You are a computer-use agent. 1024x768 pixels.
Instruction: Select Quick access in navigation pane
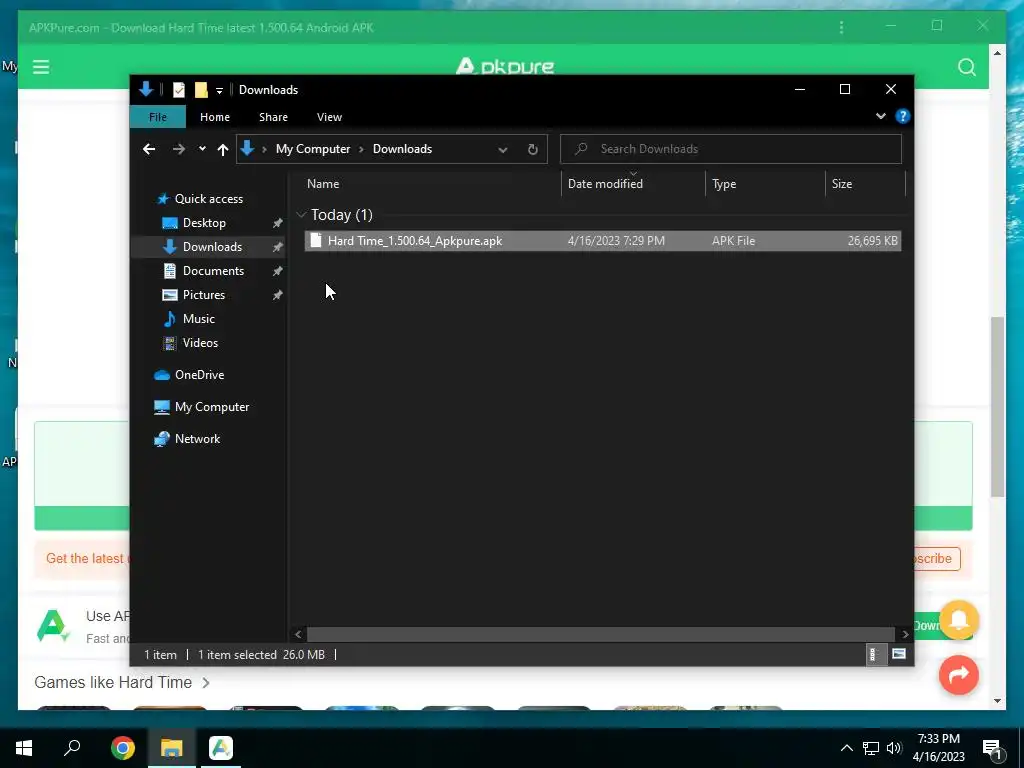pyautogui.click(x=208, y=199)
